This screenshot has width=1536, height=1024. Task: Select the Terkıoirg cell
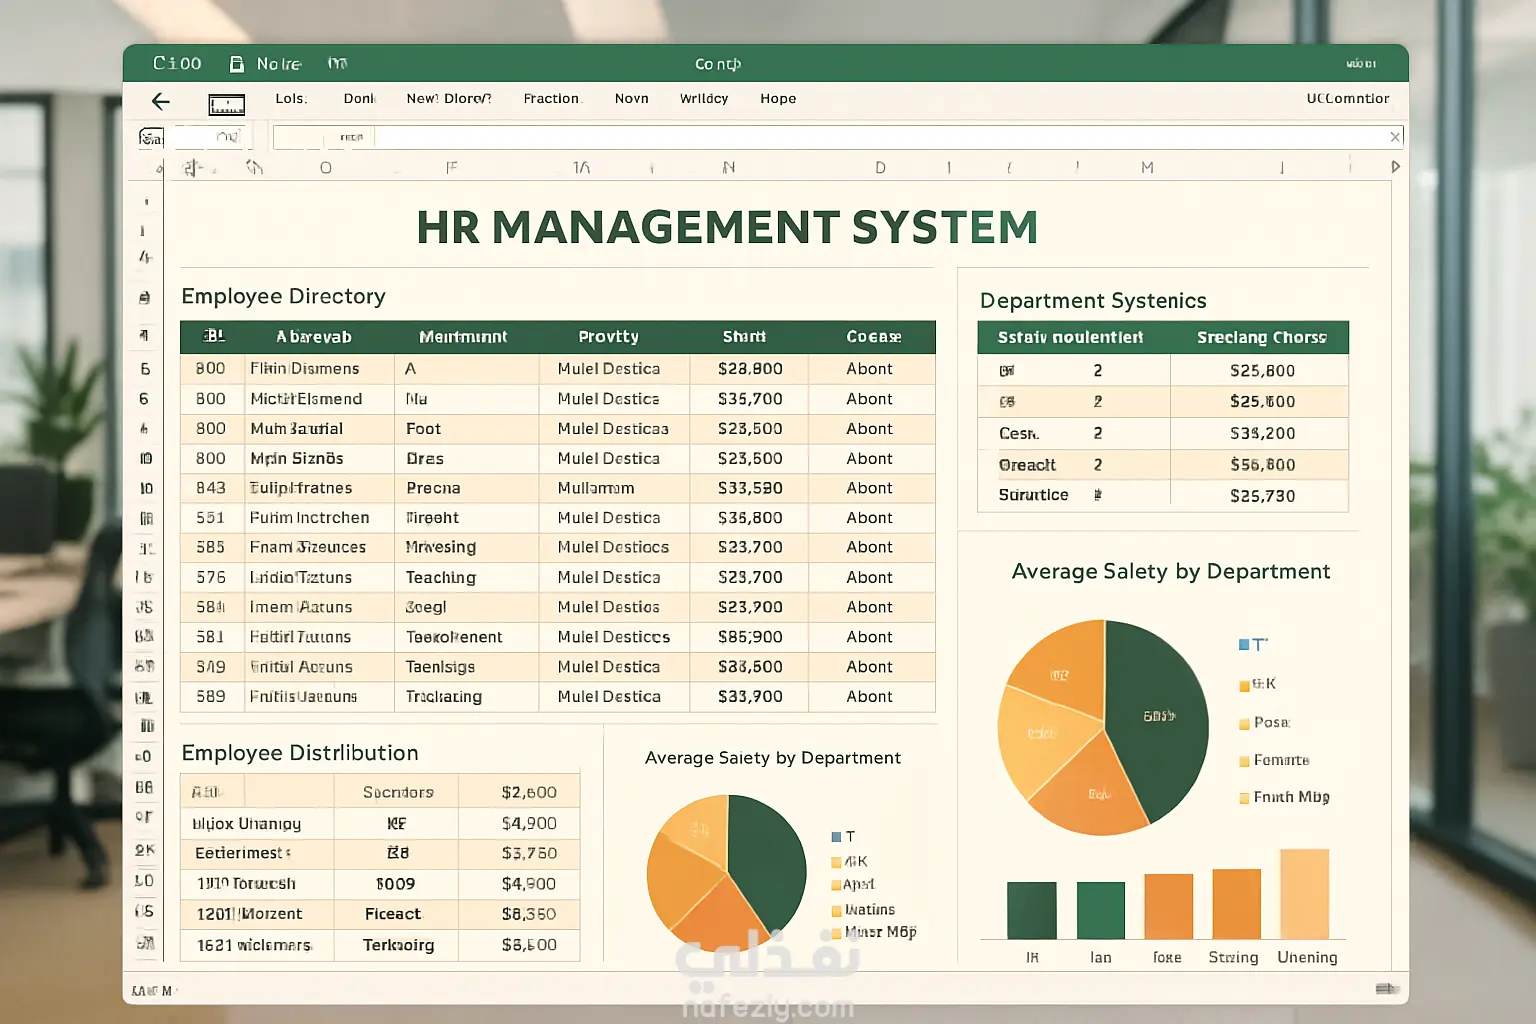[396, 945]
